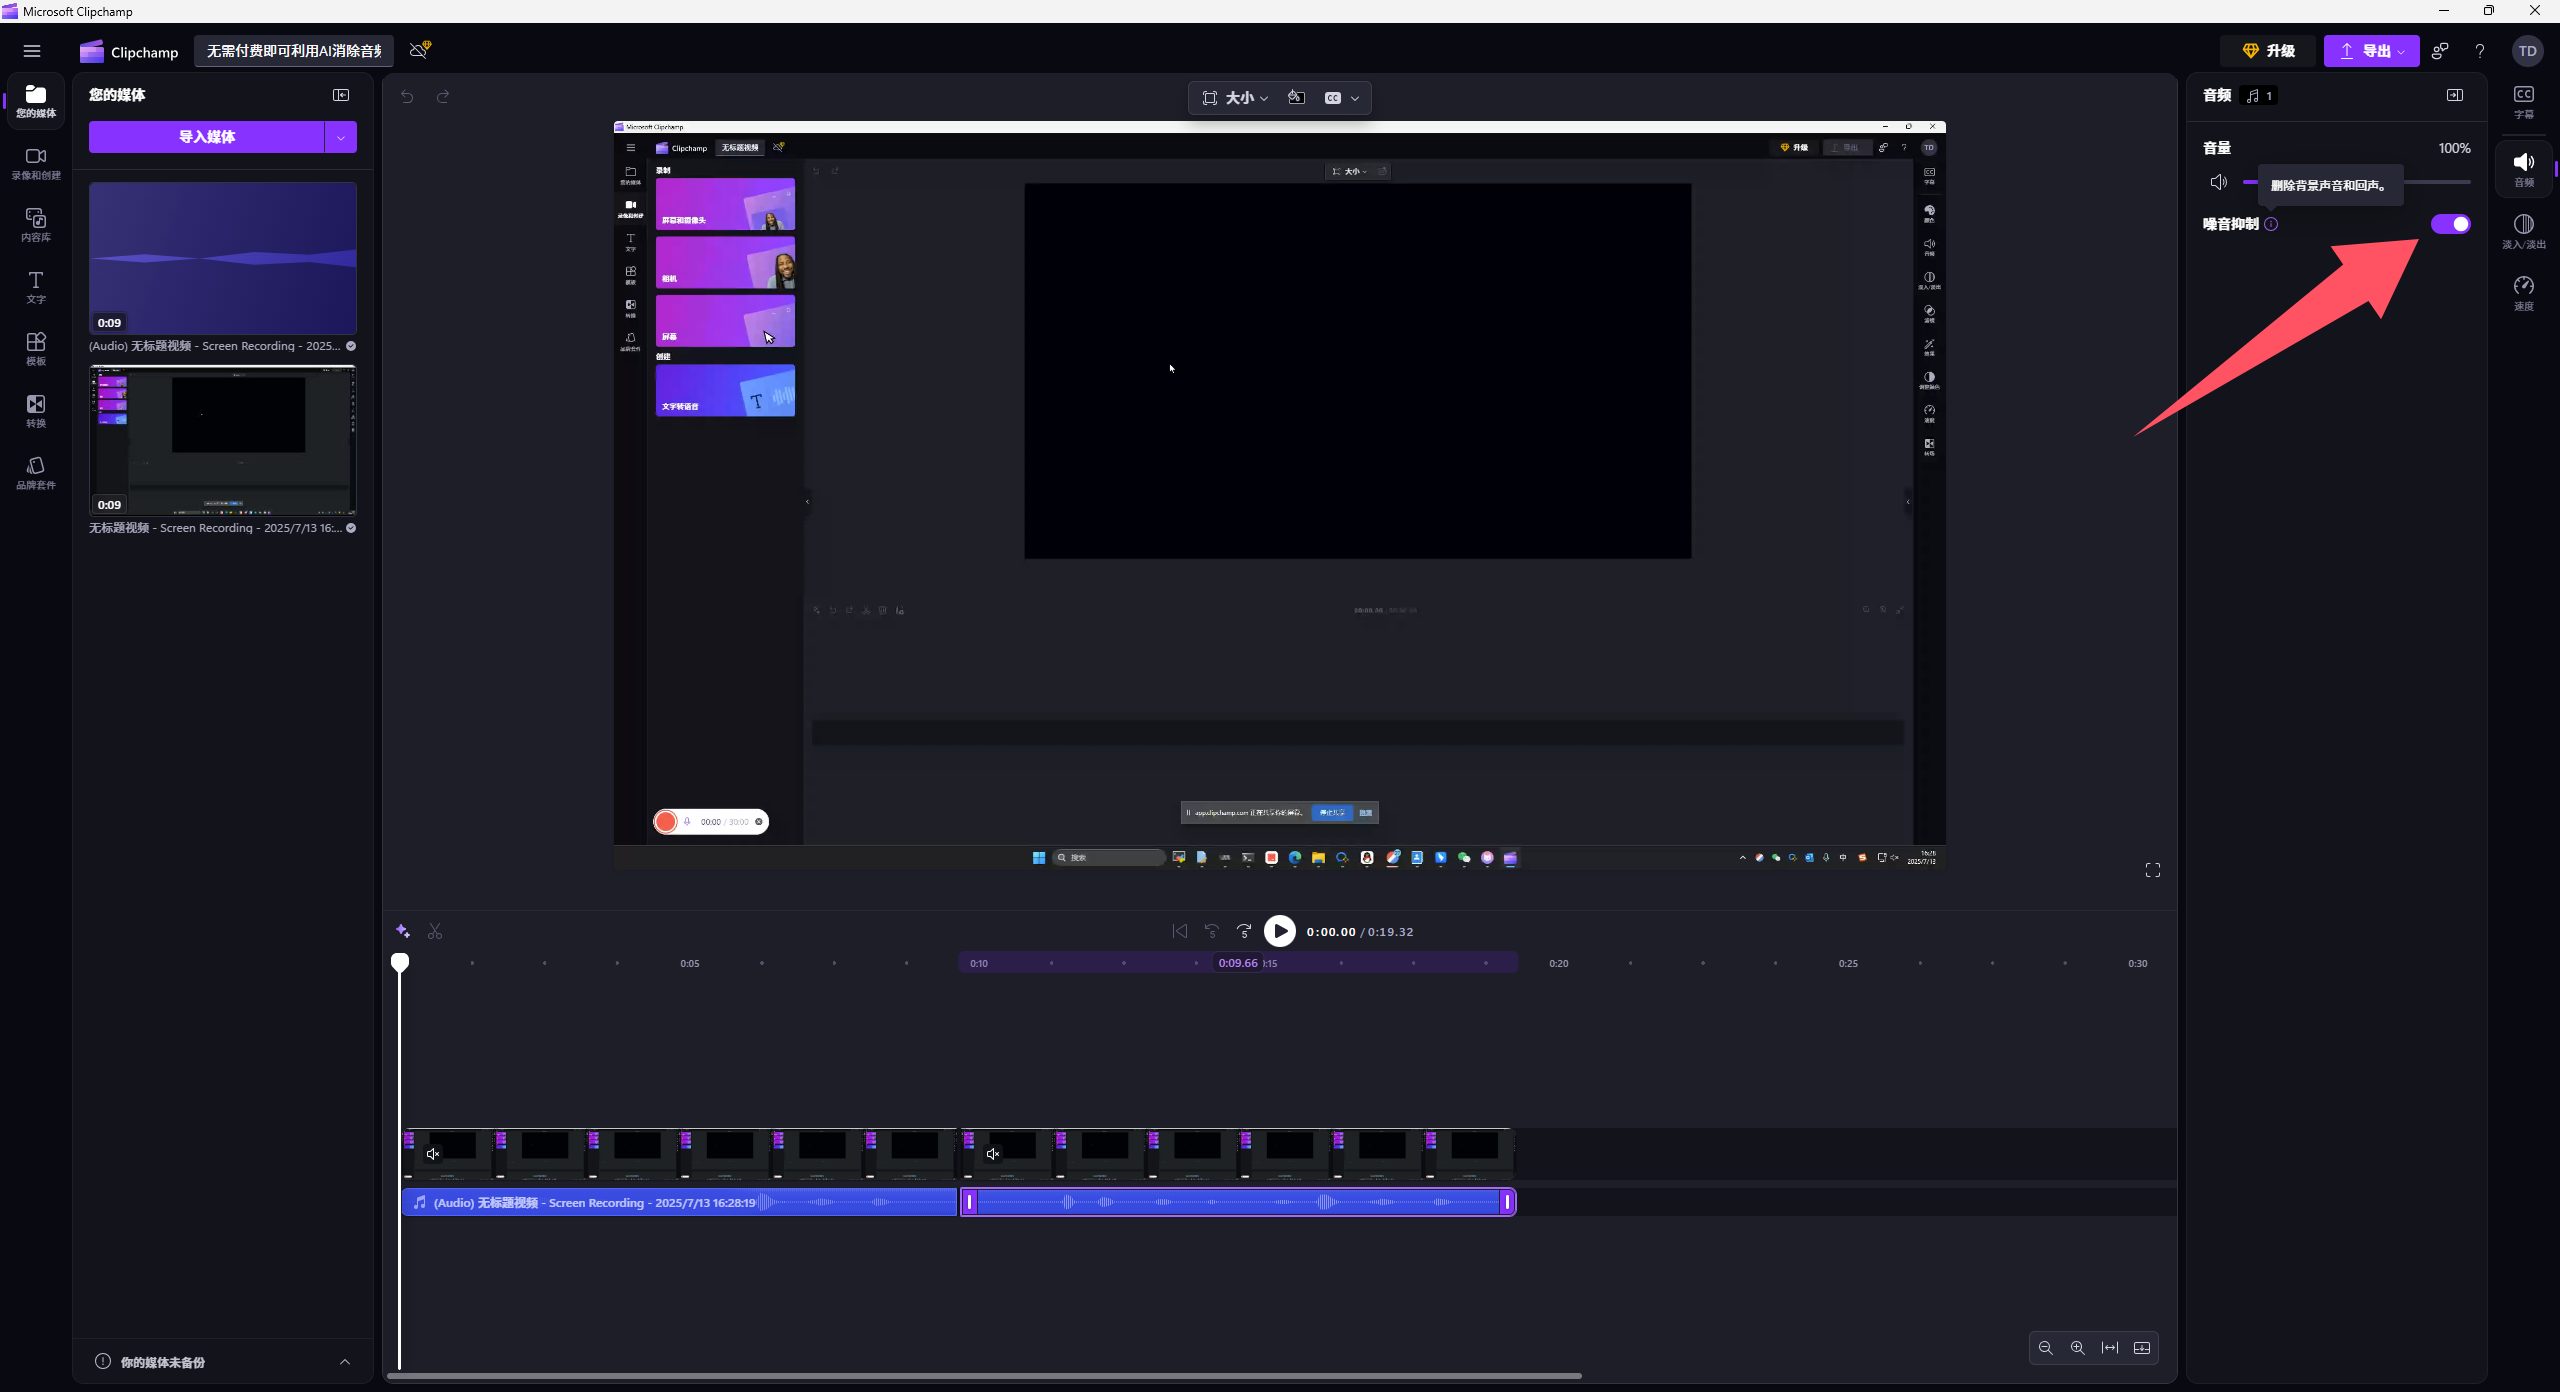This screenshot has height=1392, width=2560.
Task: Toggle noise suppression switch off
Action: (2450, 224)
